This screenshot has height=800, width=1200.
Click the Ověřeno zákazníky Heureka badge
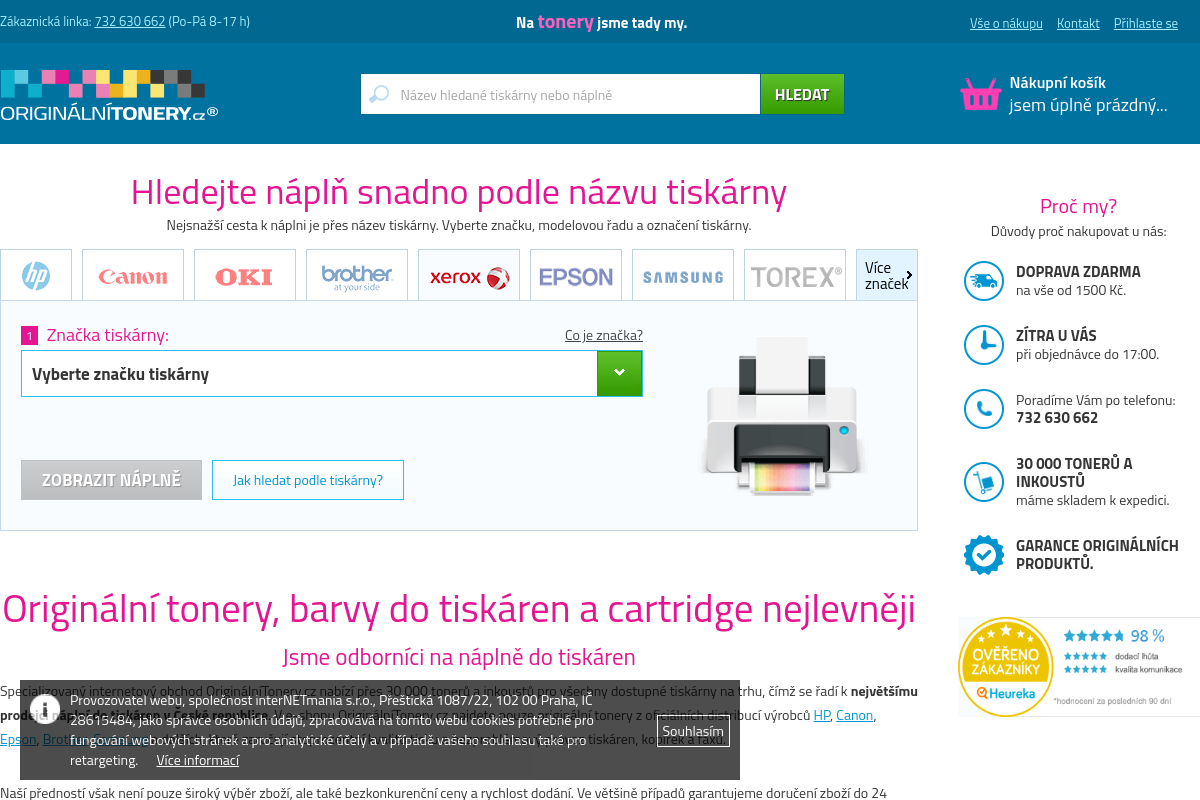(x=1005, y=666)
